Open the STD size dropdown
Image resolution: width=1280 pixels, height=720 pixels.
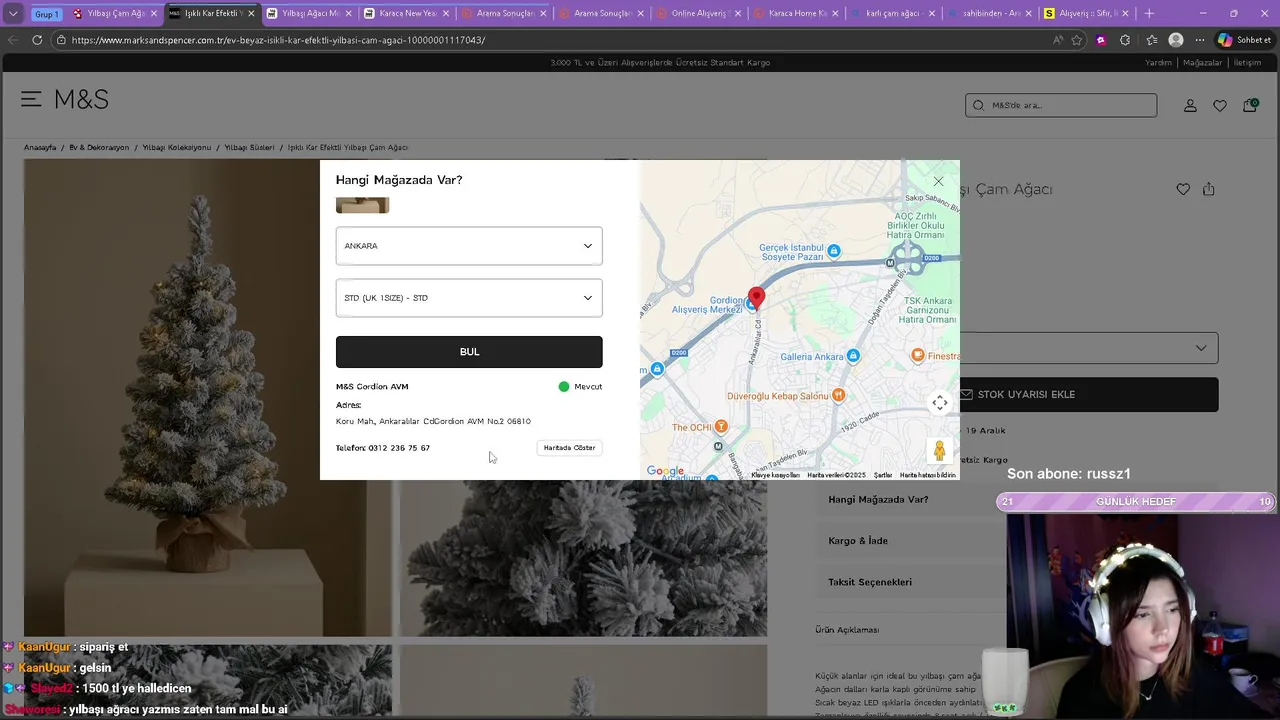(469, 298)
